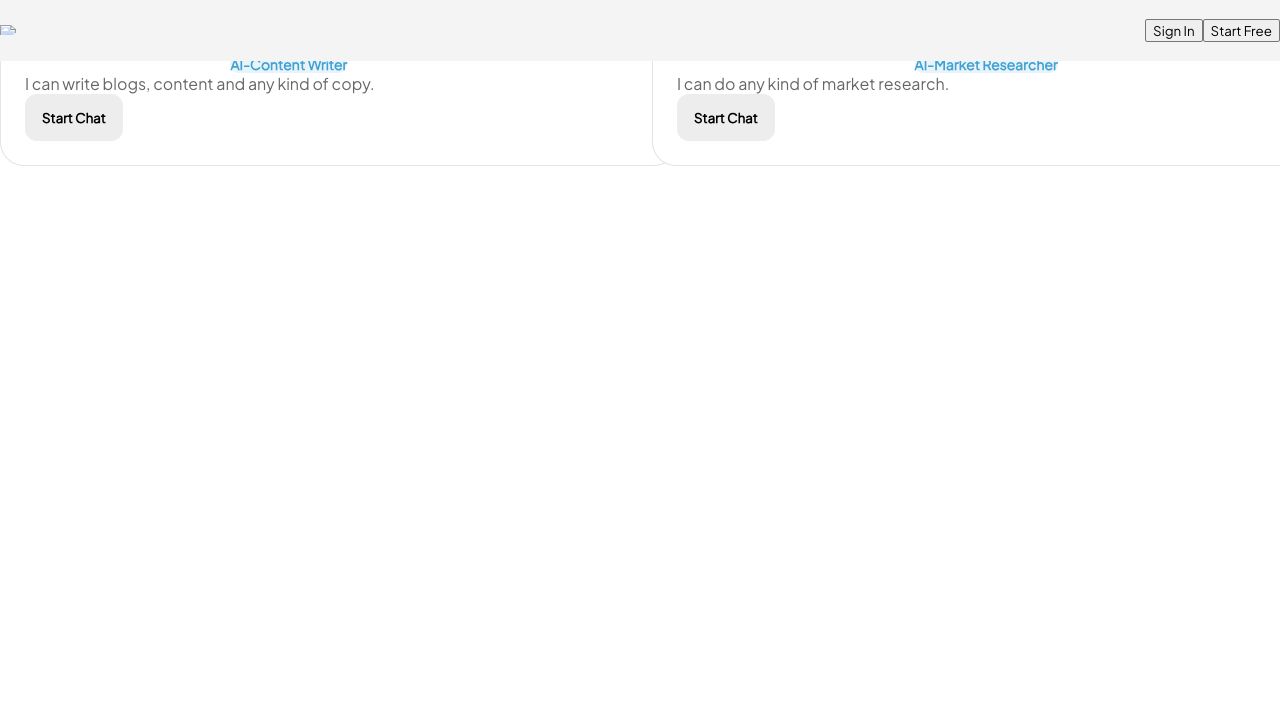
Task: Click the Start Free button
Action: pos(1240,31)
